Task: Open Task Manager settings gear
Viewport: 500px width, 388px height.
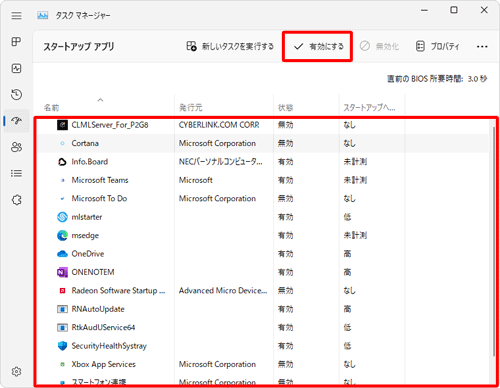Action: [x=16, y=371]
